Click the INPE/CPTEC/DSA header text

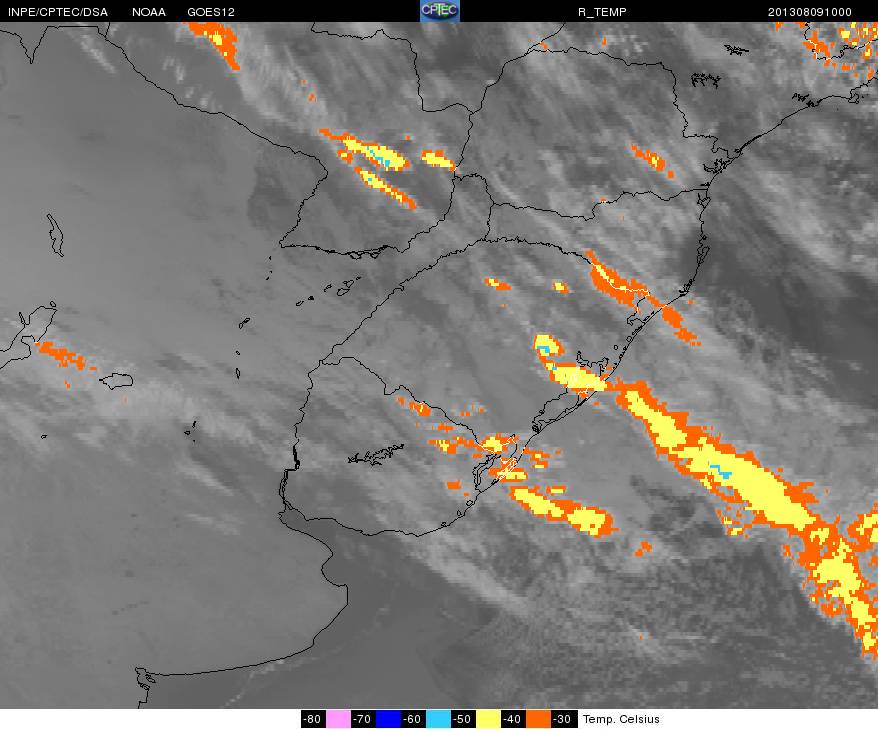[x=58, y=12]
